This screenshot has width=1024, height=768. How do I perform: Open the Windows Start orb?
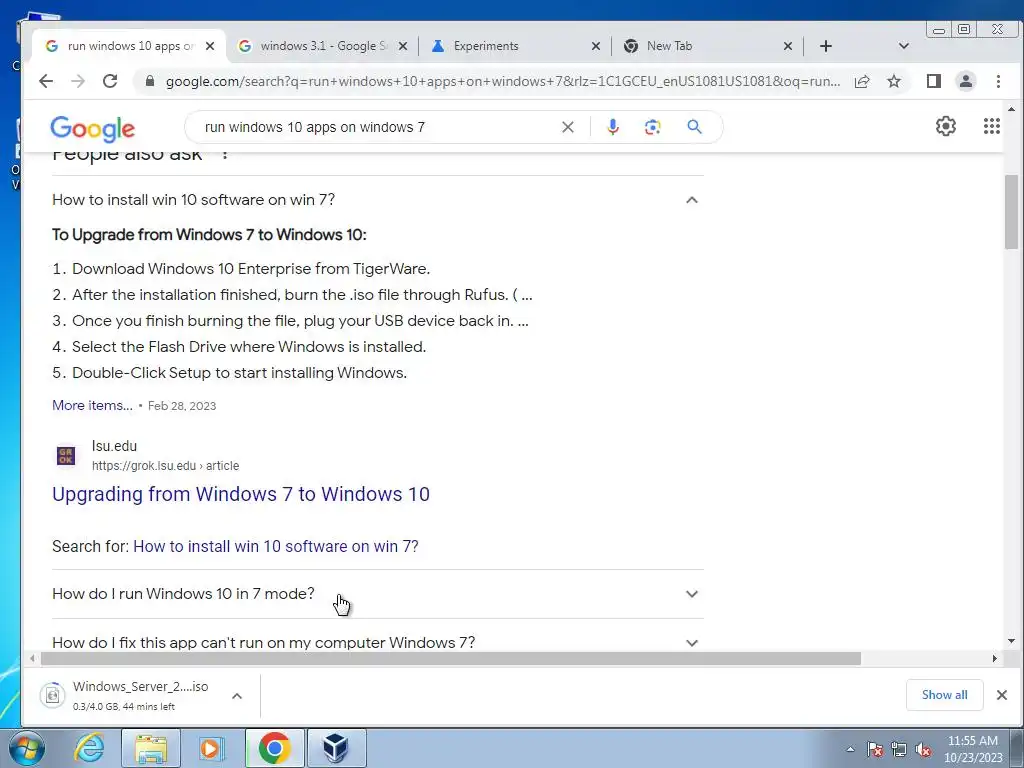coord(26,748)
